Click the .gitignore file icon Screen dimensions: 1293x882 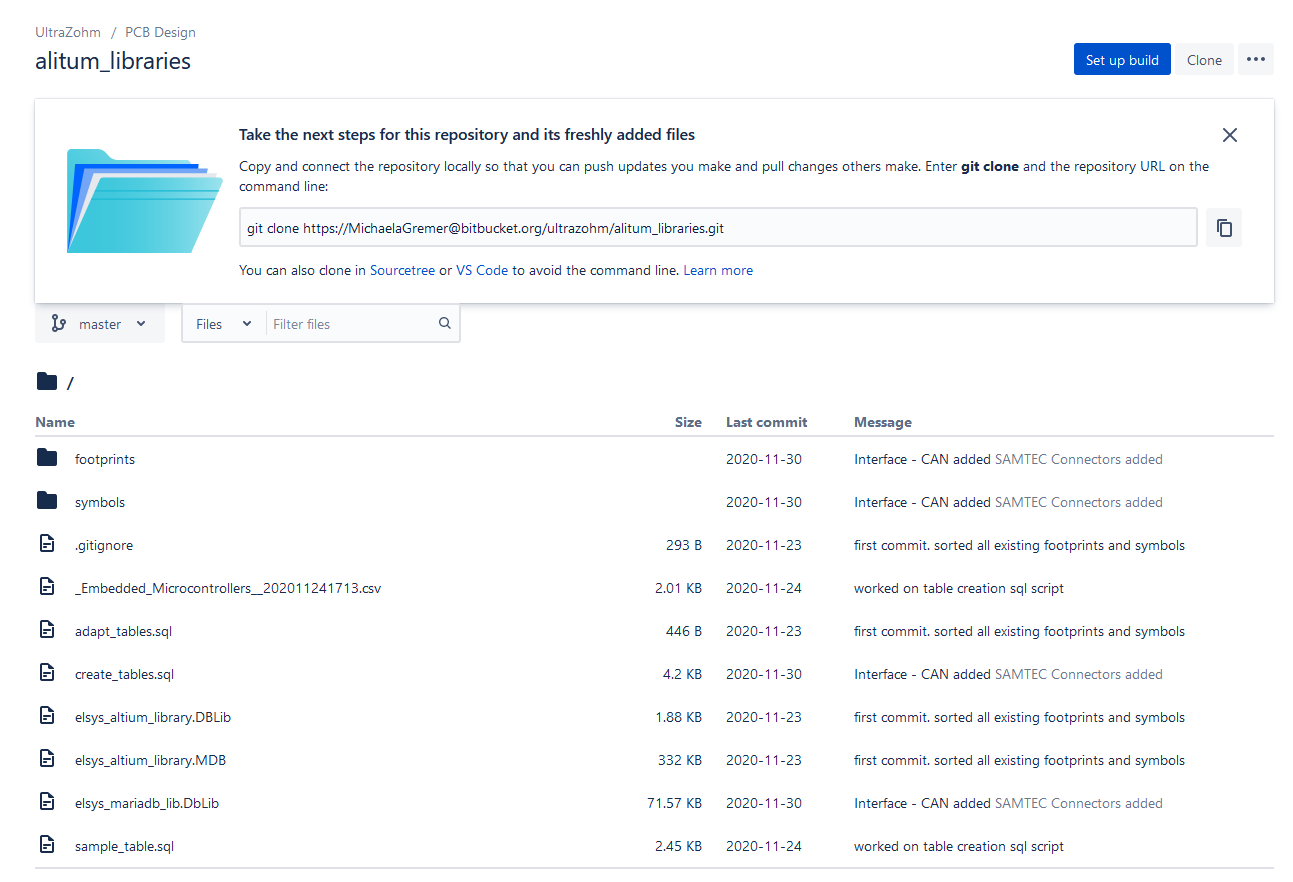pyautogui.click(x=47, y=544)
